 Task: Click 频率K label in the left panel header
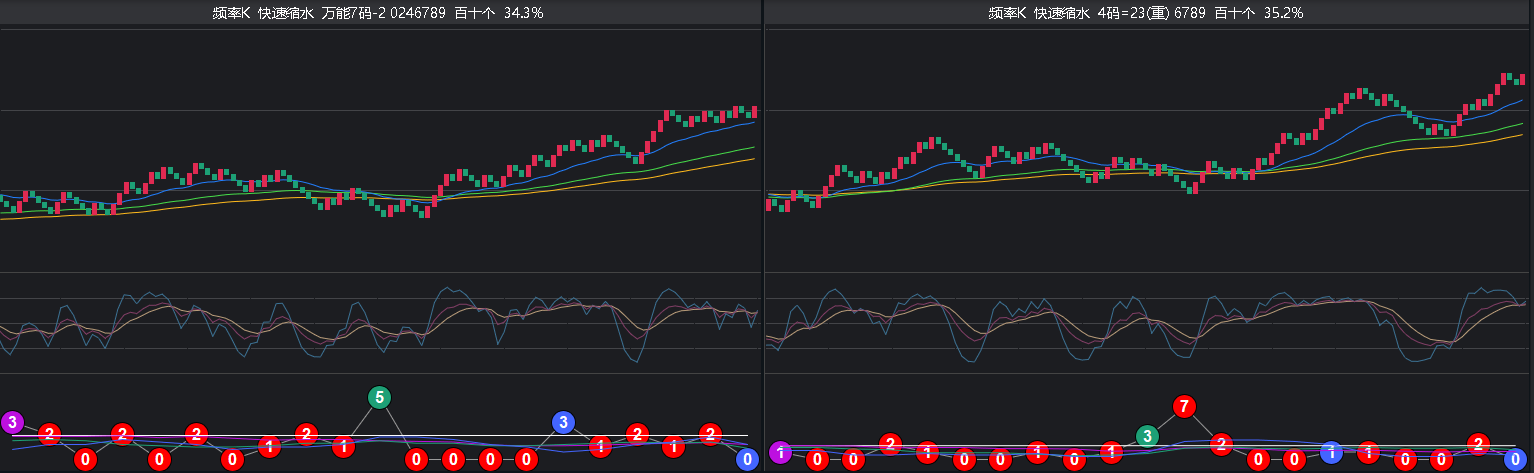[x=232, y=12]
